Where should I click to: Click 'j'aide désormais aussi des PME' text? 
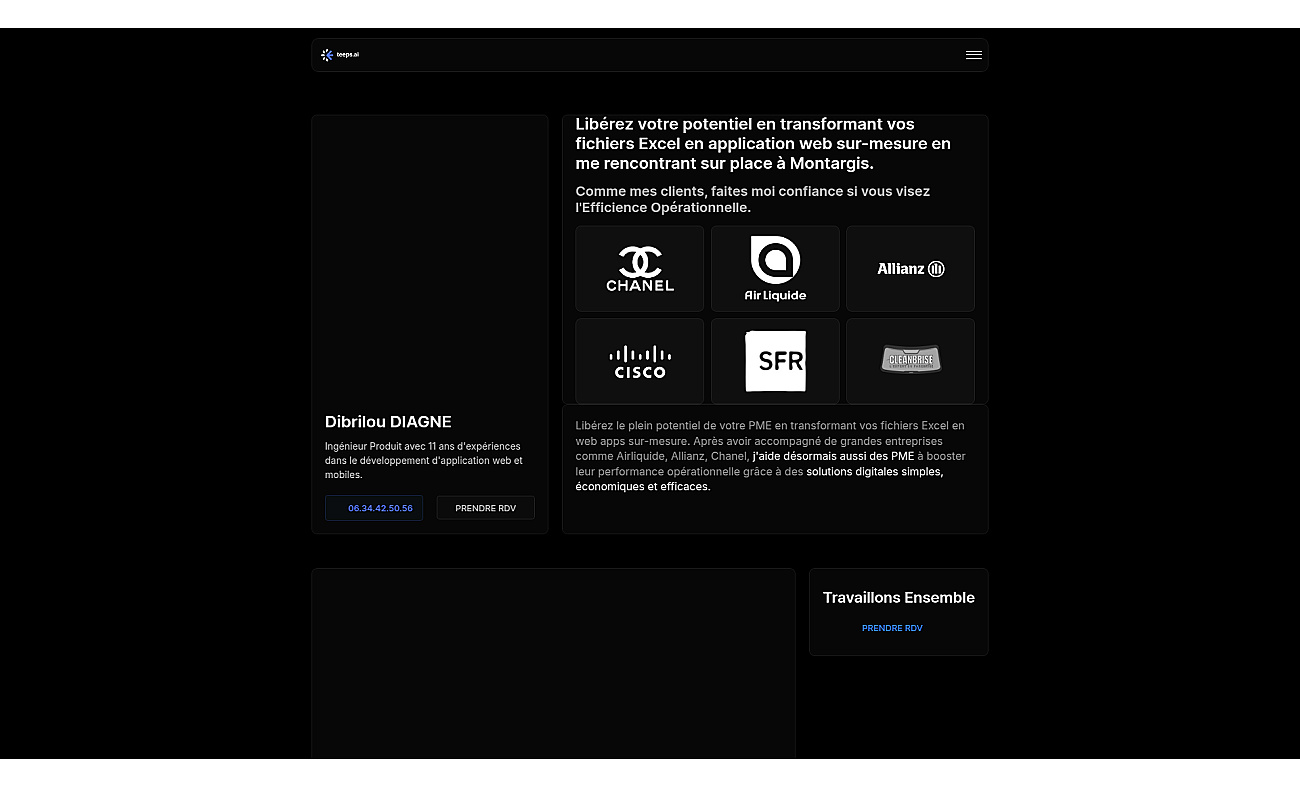tap(833, 456)
